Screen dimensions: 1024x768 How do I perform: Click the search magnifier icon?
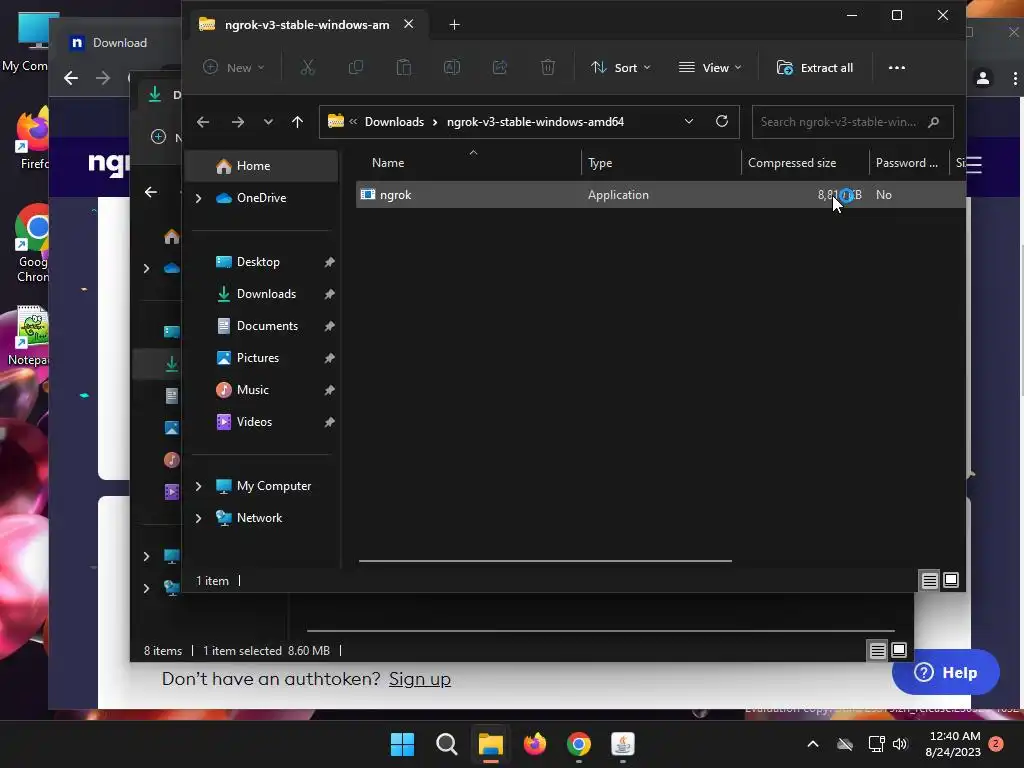click(934, 121)
